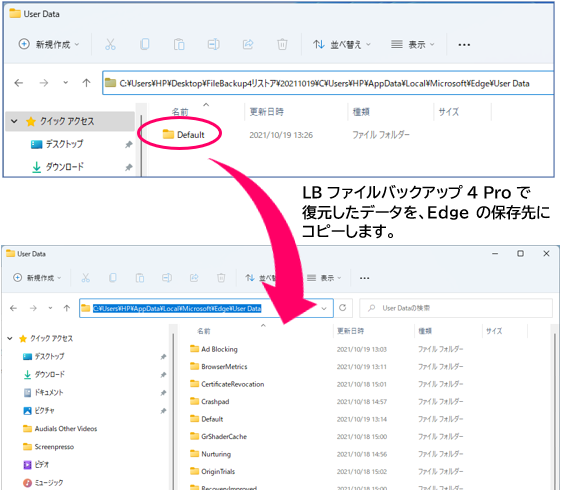Viewport: 562px width, 493px height.
Task: Click Rename icon in bottom window toolbar
Action: click(167, 278)
